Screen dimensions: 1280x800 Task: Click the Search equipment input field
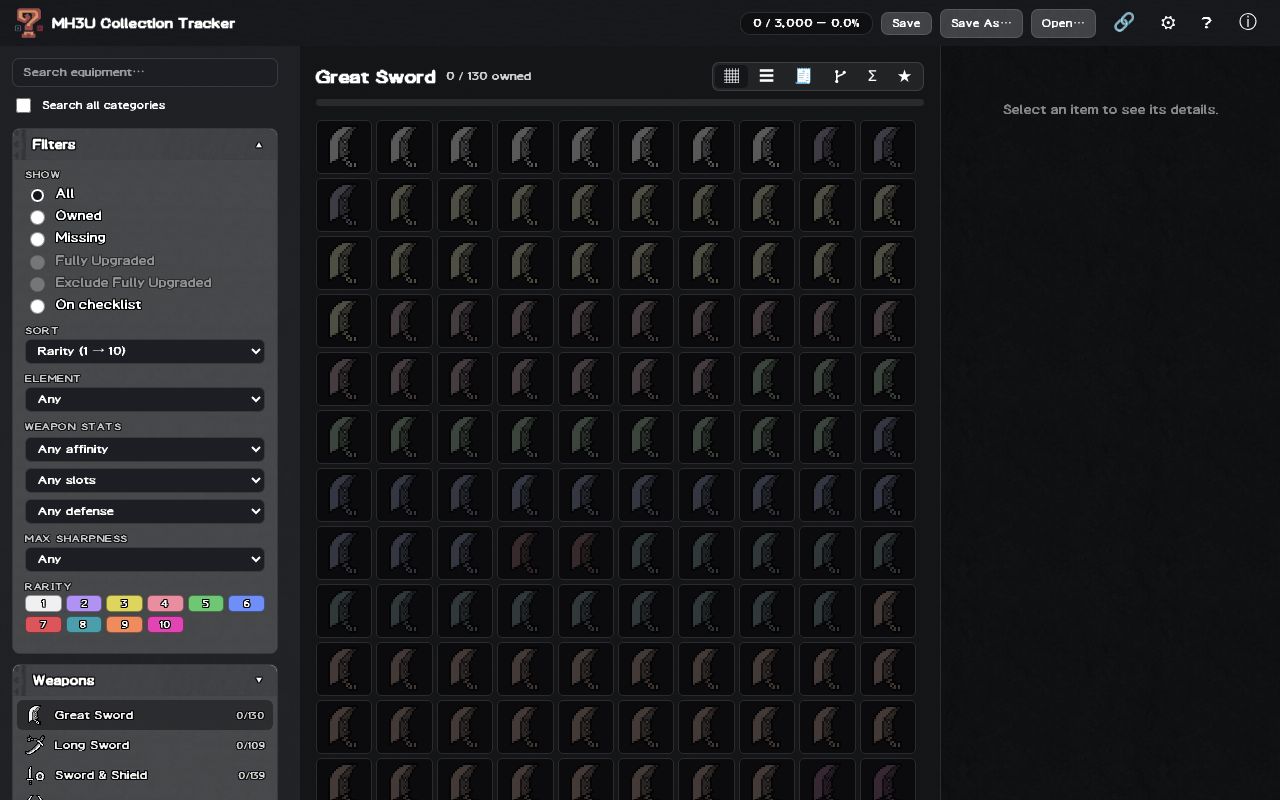coord(145,72)
